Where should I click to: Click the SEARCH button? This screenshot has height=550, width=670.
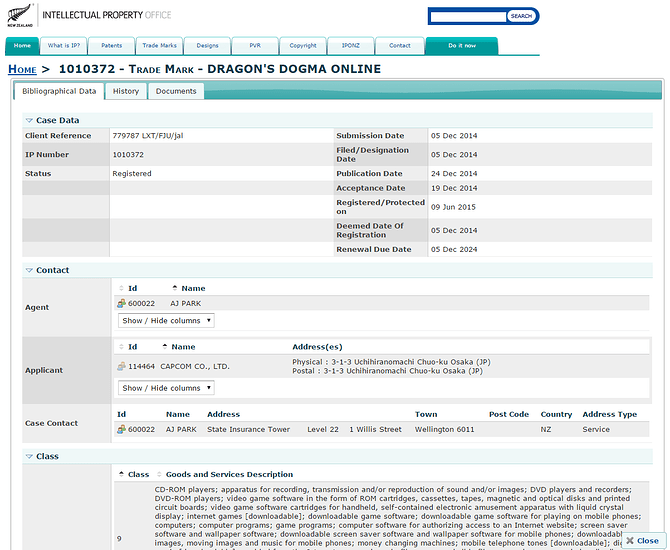521,16
